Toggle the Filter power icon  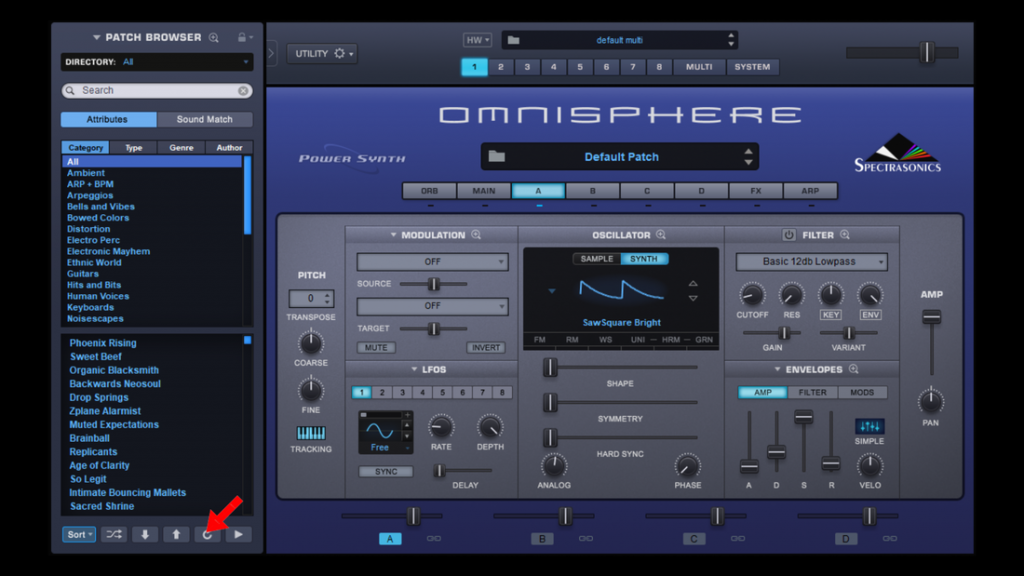[789, 235]
